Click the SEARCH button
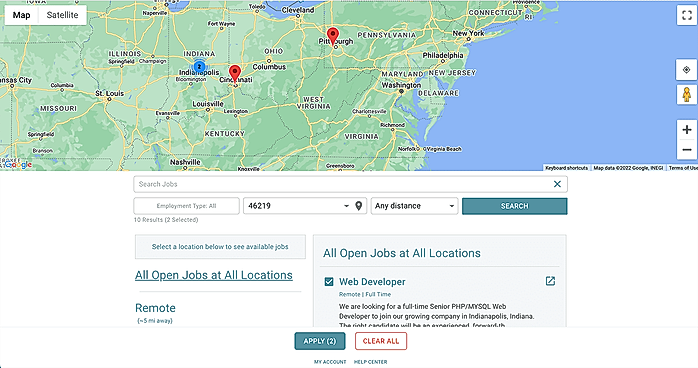Screen dimensions: 698x368 coord(515,206)
